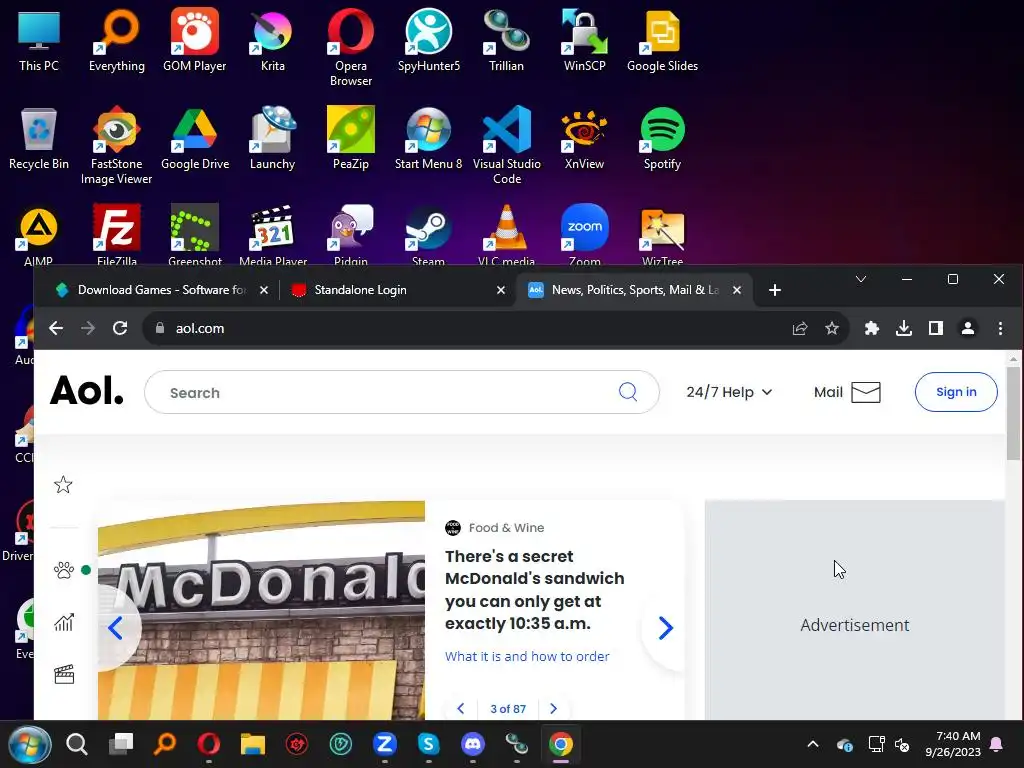Open the Windows Start button
This screenshot has height=768, width=1024.
pos(29,744)
